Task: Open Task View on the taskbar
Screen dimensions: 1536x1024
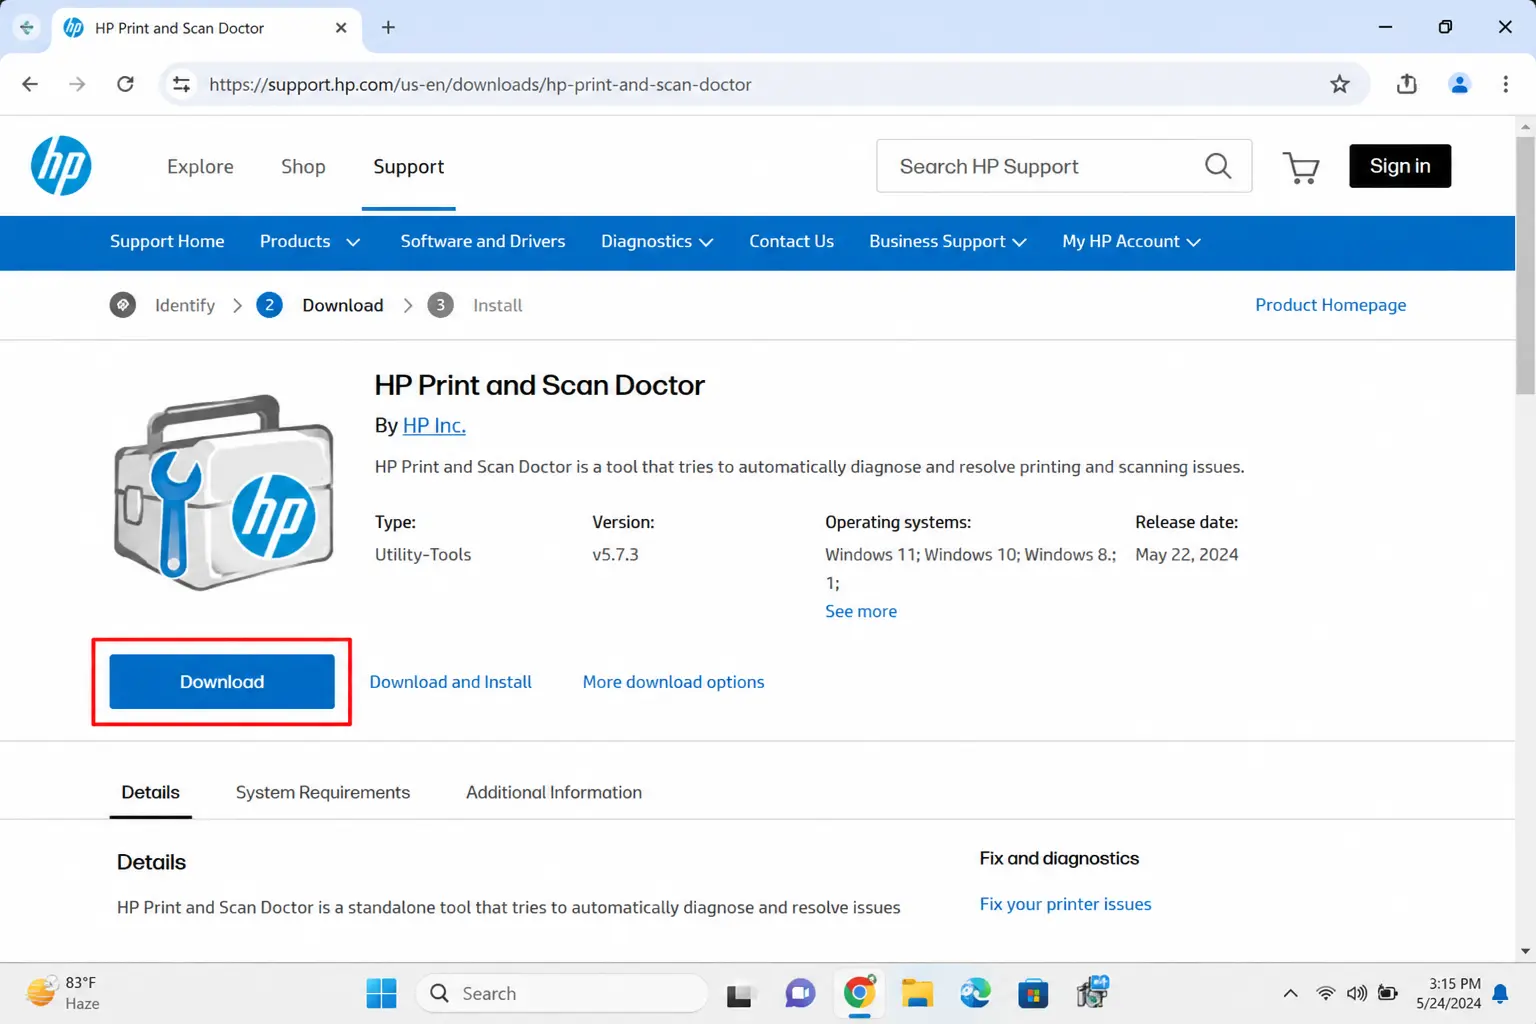Action: pos(739,994)
